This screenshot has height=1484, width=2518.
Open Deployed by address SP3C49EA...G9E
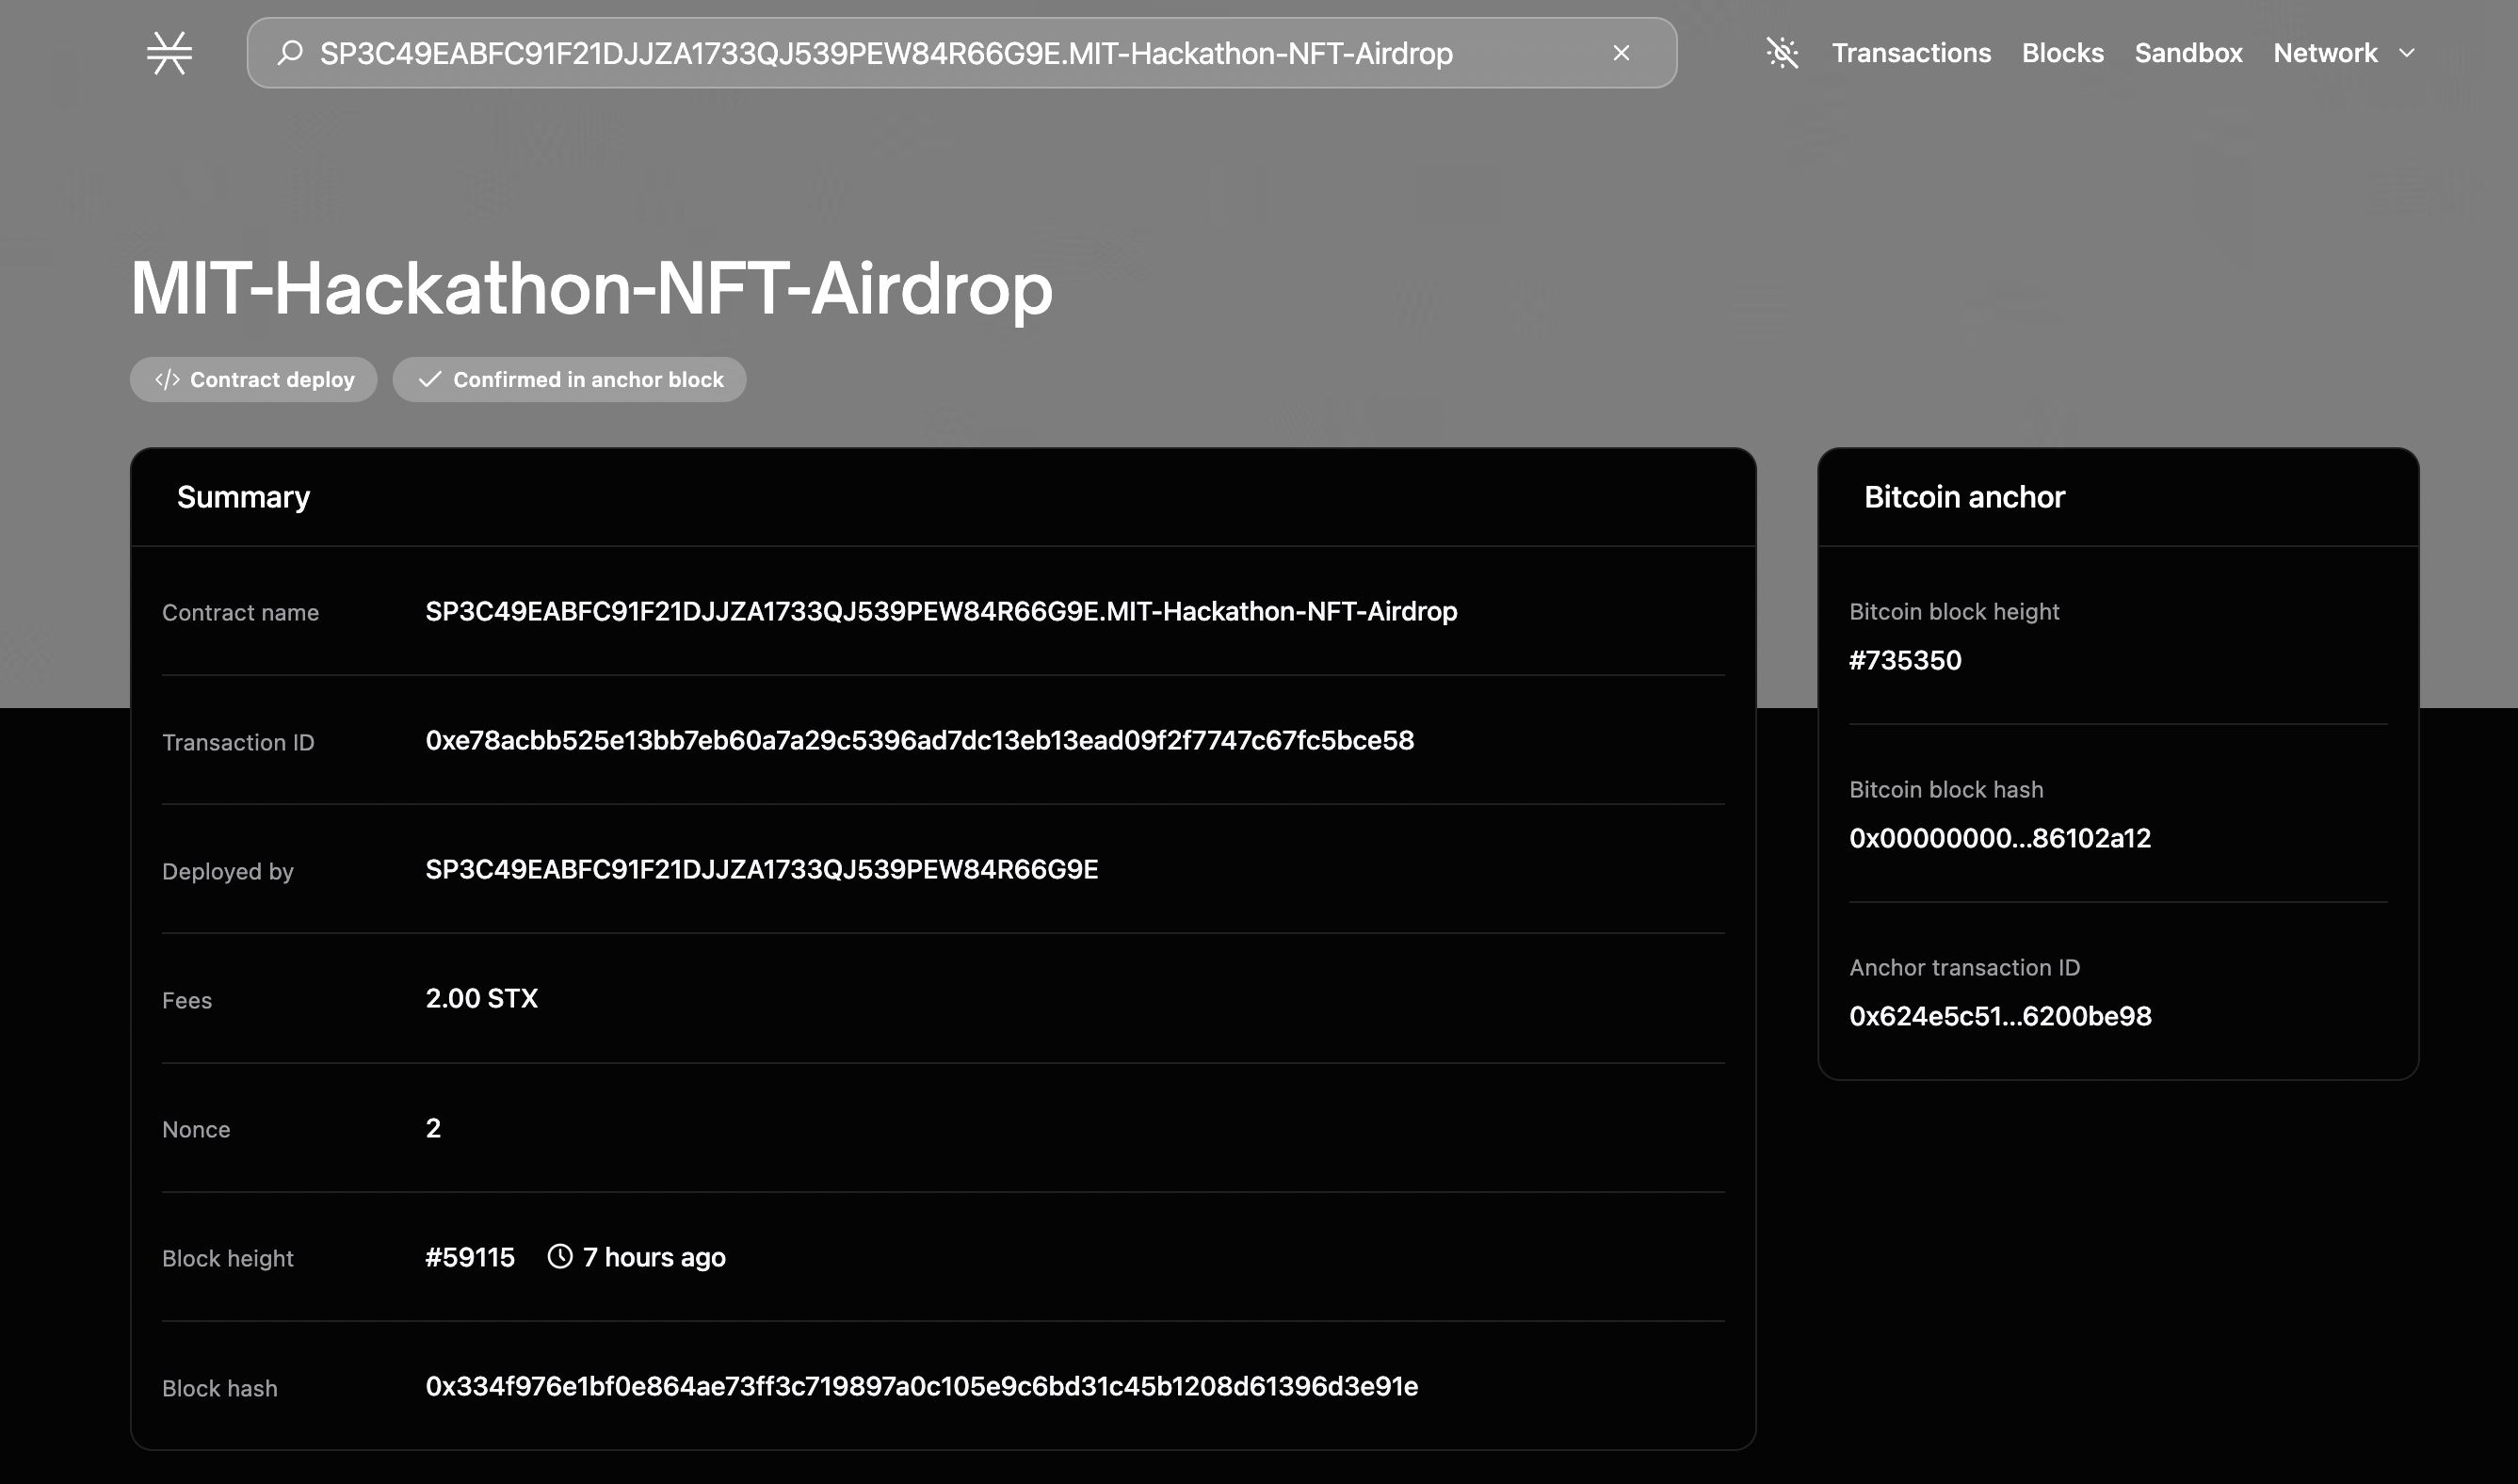coord(761,870)
